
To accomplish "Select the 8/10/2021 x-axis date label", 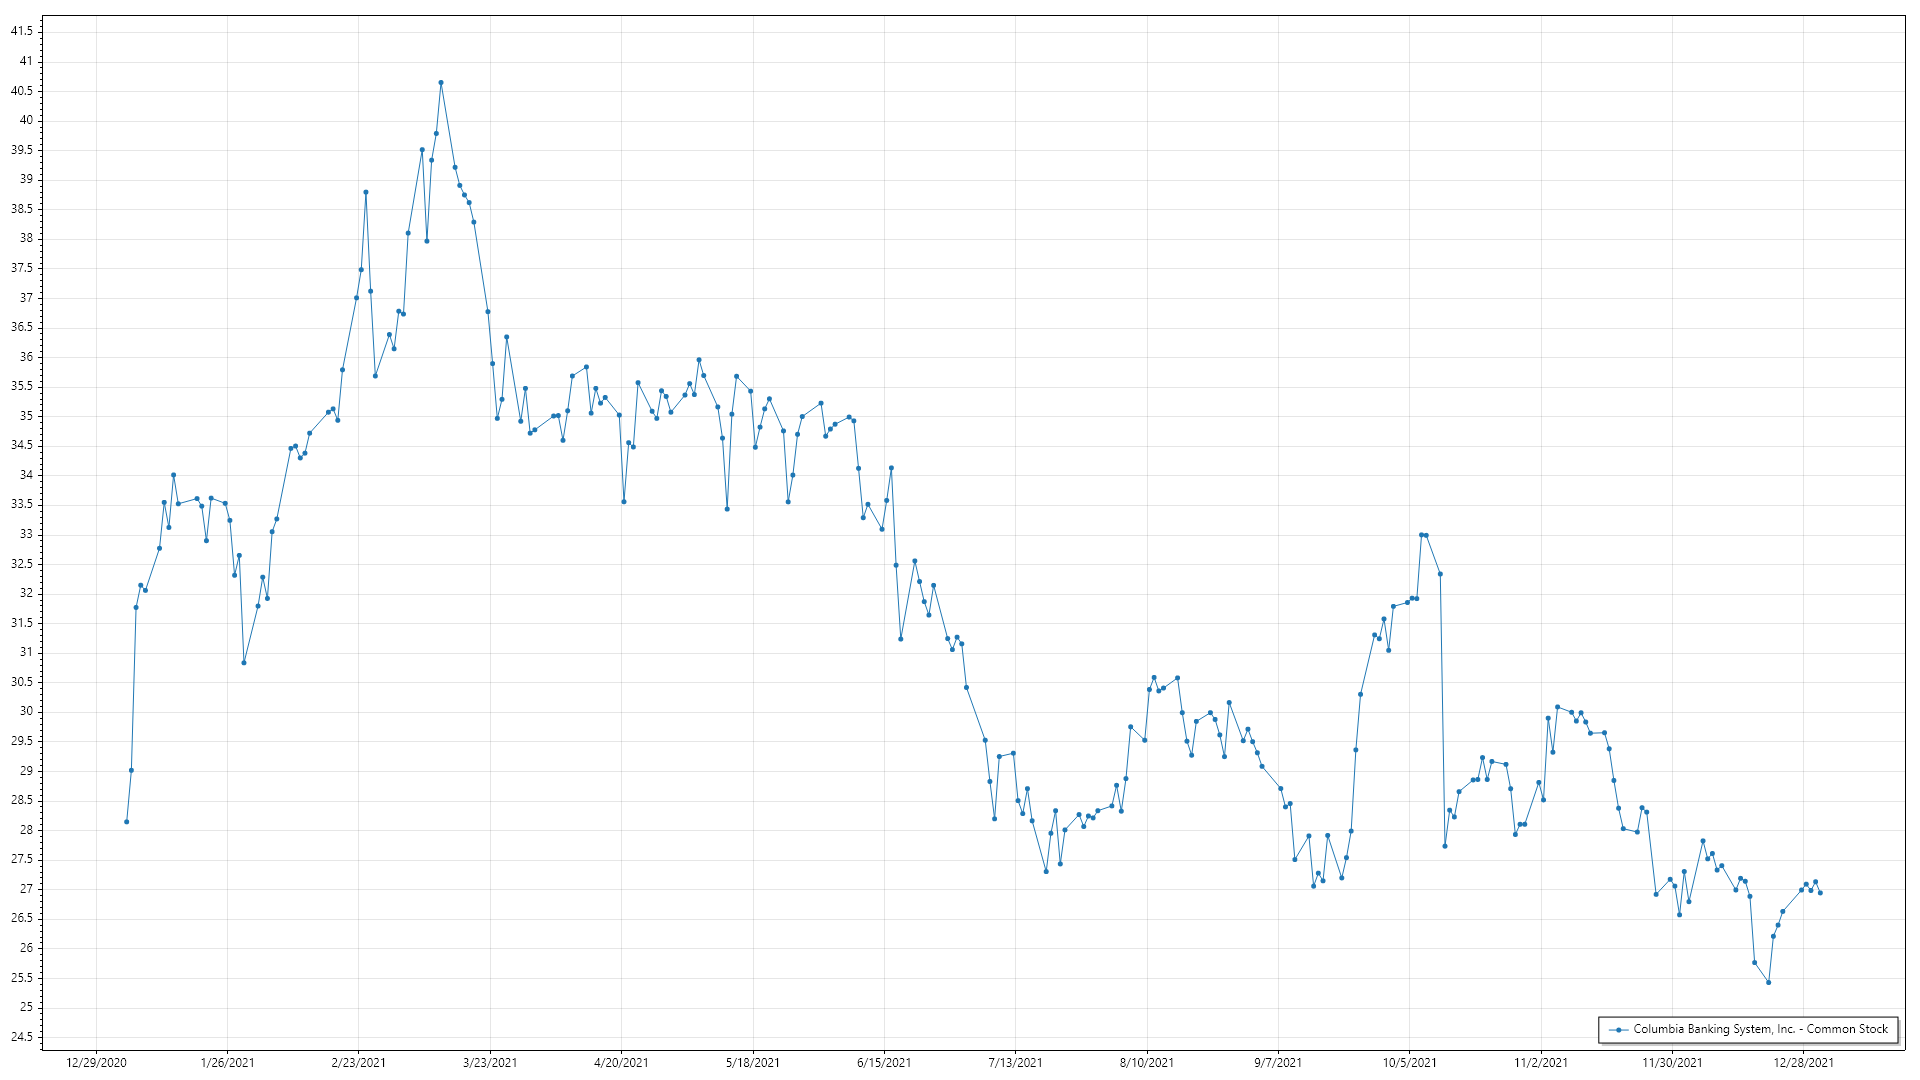I will pyautogui.click(x=1147, y=1062).
